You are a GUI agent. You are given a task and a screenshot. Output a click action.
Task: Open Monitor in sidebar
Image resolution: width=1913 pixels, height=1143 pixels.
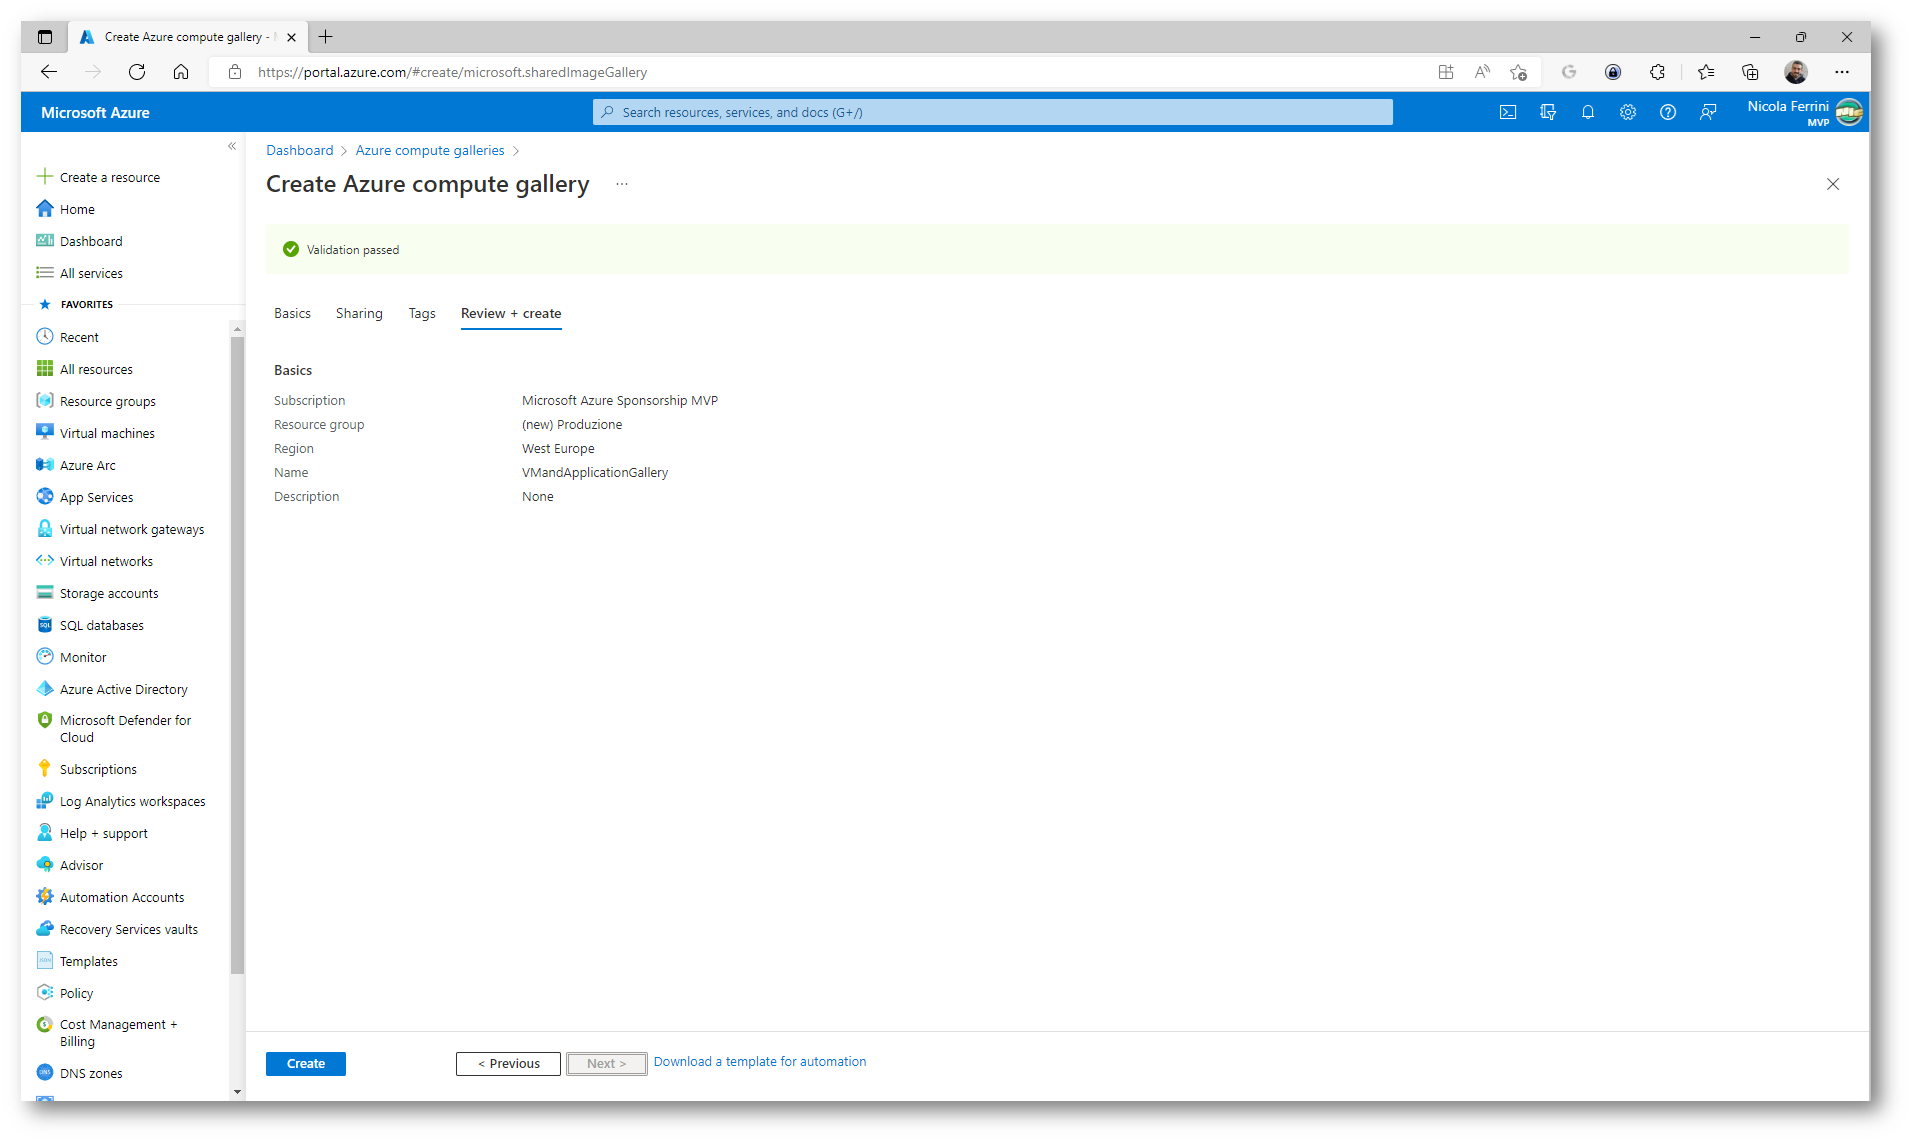point(83,657)
